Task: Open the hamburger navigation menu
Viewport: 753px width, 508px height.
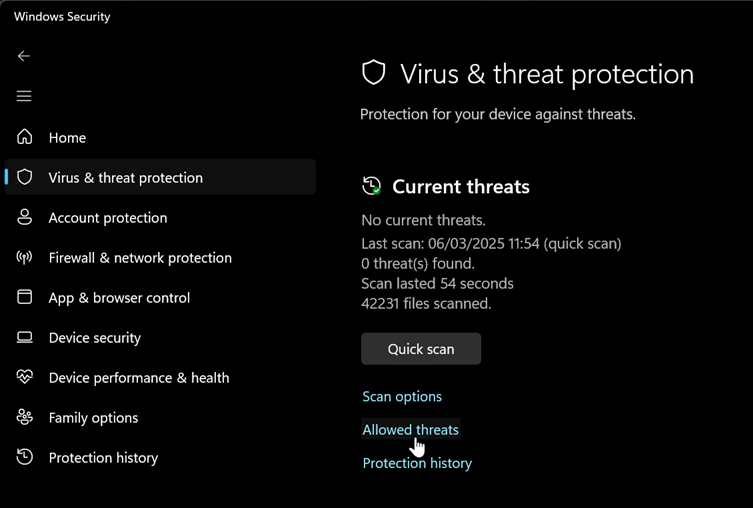Action: [24, 96]
